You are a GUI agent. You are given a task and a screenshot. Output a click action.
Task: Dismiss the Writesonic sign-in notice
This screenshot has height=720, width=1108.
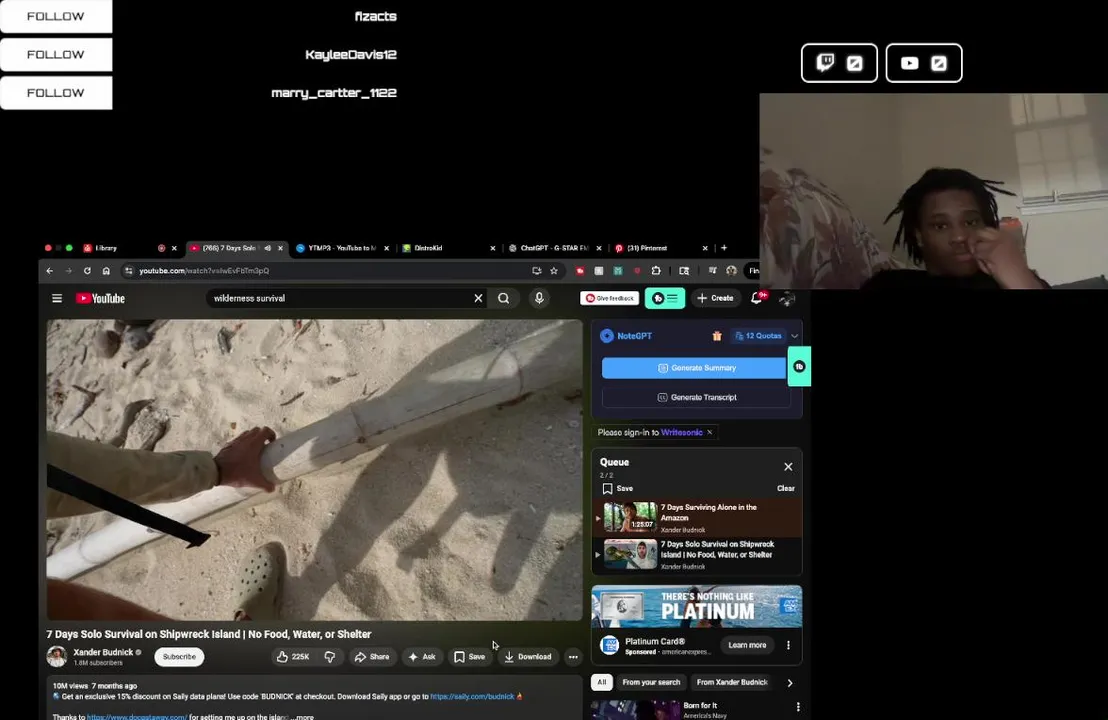(709, 432)
